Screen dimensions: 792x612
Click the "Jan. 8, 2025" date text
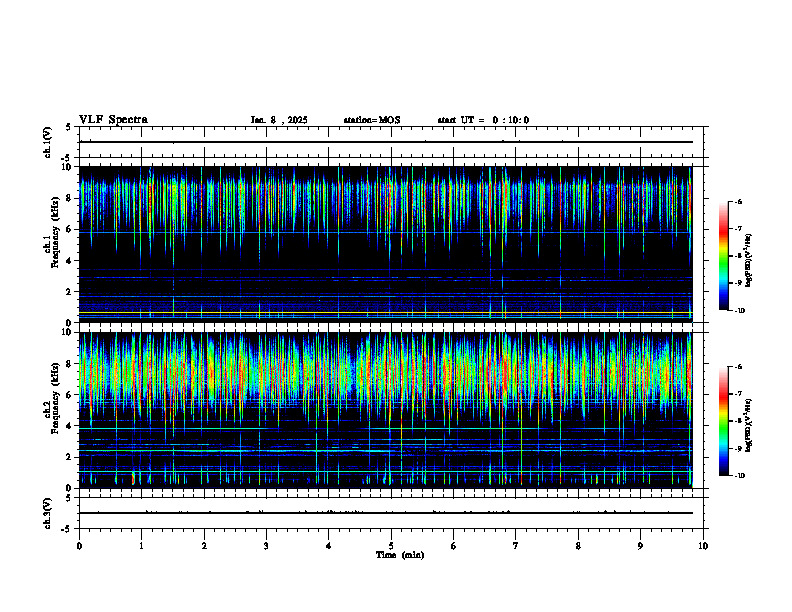tap(279, 120)
